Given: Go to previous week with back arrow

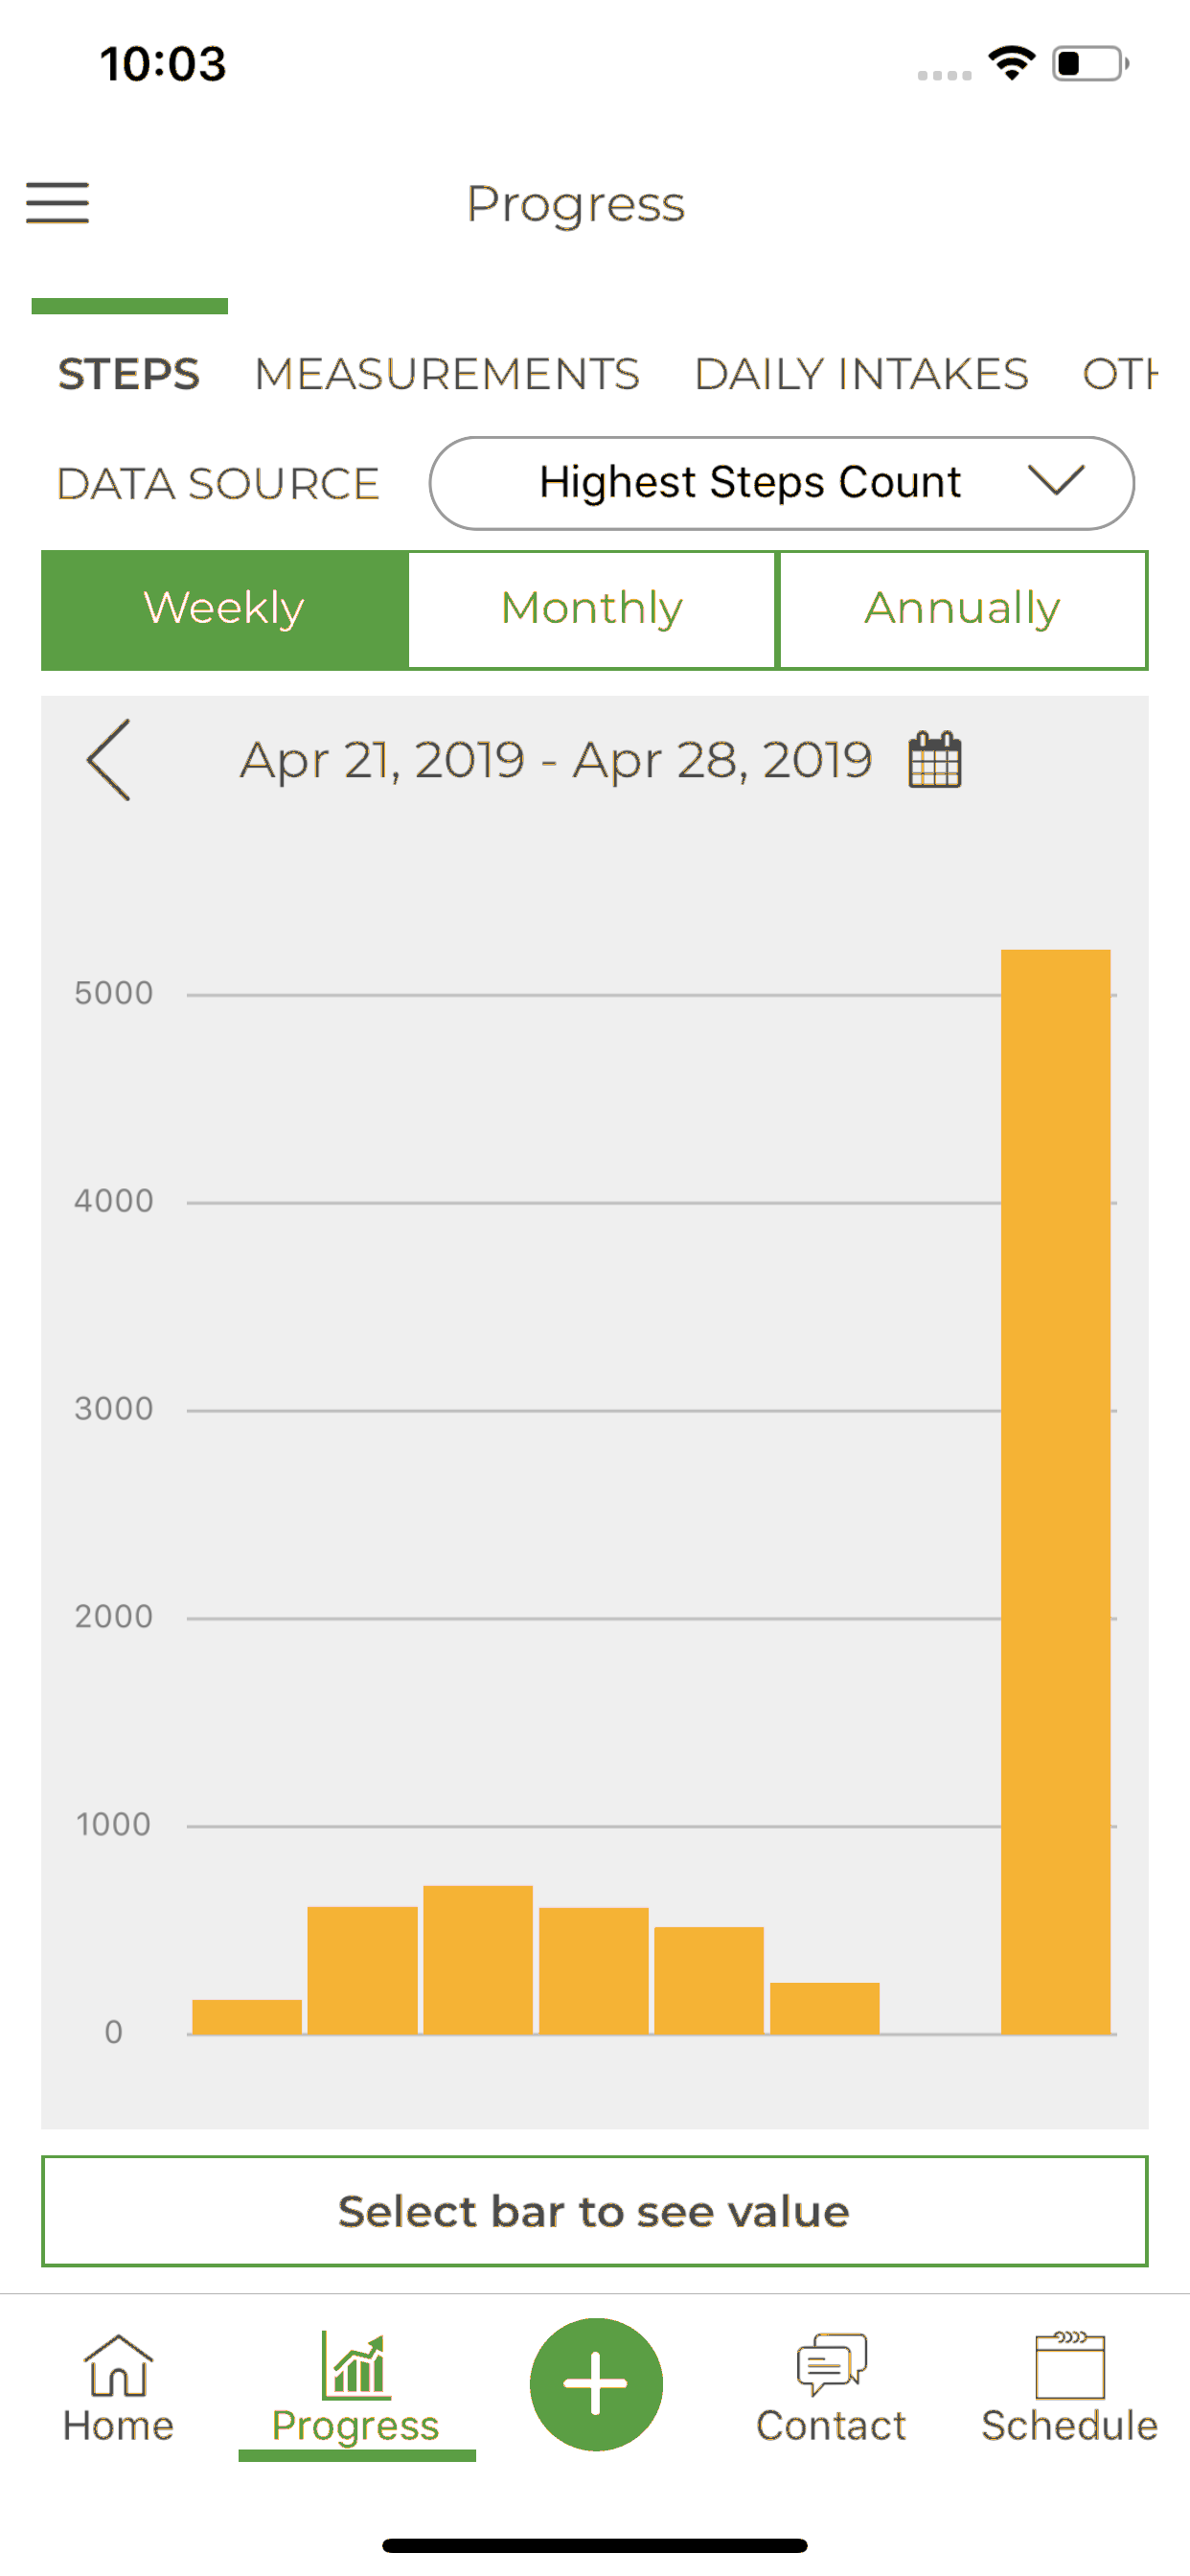Looking at the screenshot, I should 109,760.
